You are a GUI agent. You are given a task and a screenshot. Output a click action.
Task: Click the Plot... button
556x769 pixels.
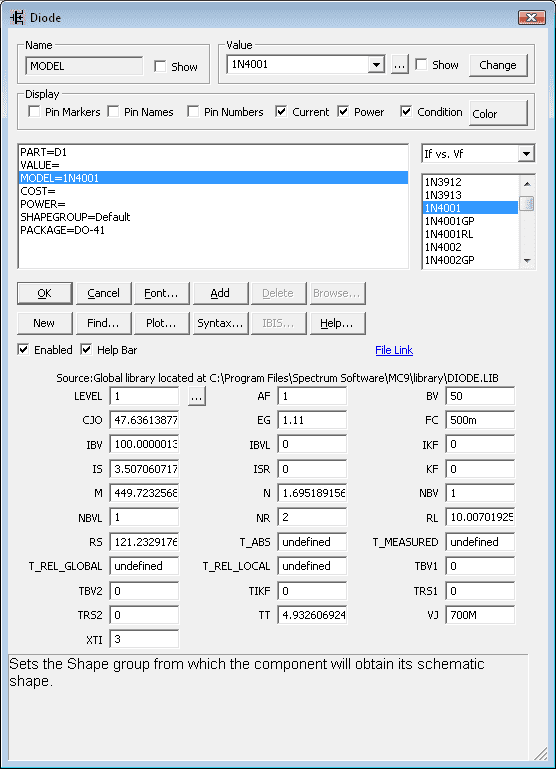161,323
